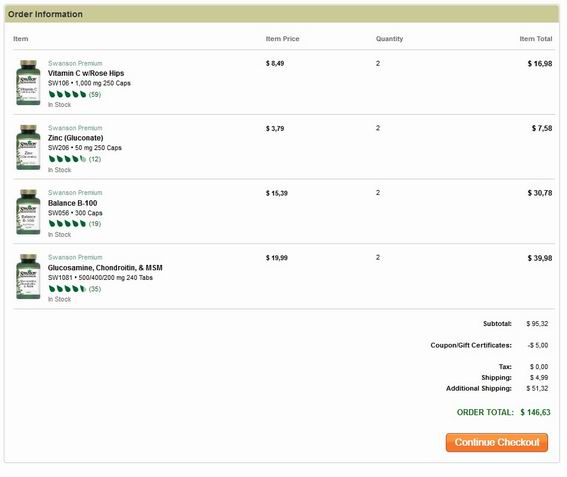
Task: View the 19 reviews for Balance B-100
Action: (95, 224)
